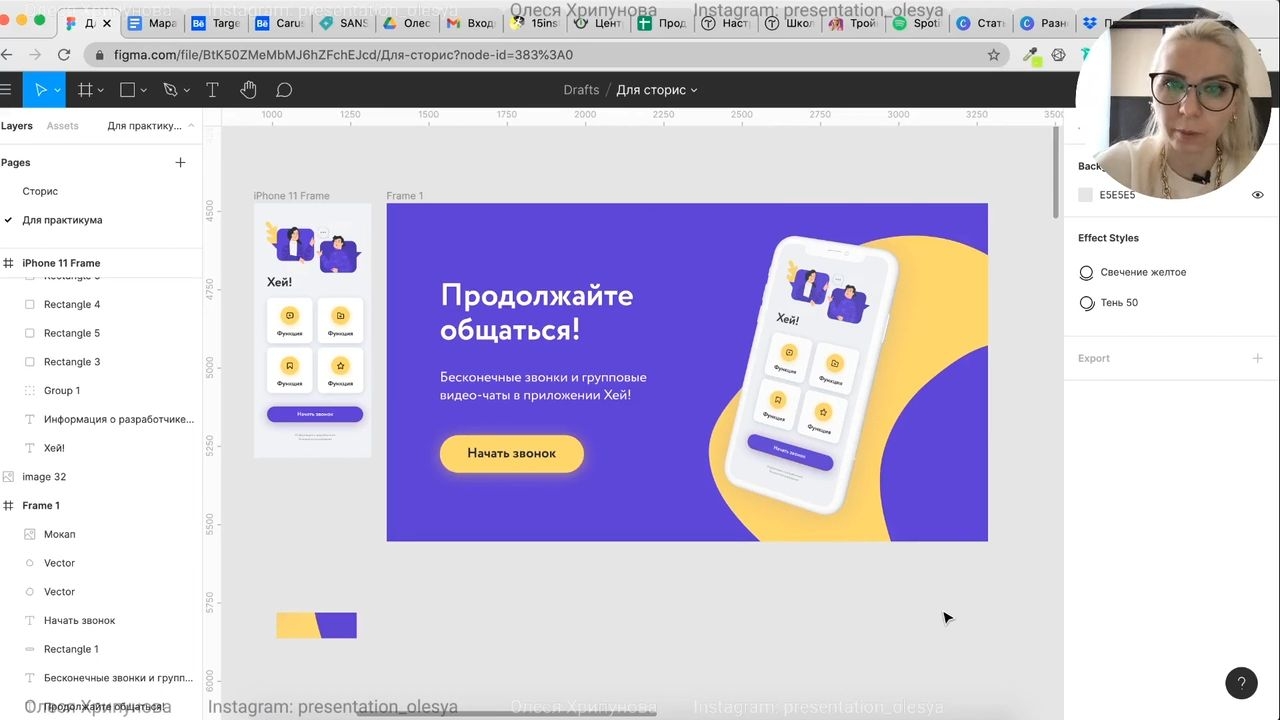This screenshot has width=1280, height=720.
Task: Expand the pages dropdown Для практику...
Action: 151,126
